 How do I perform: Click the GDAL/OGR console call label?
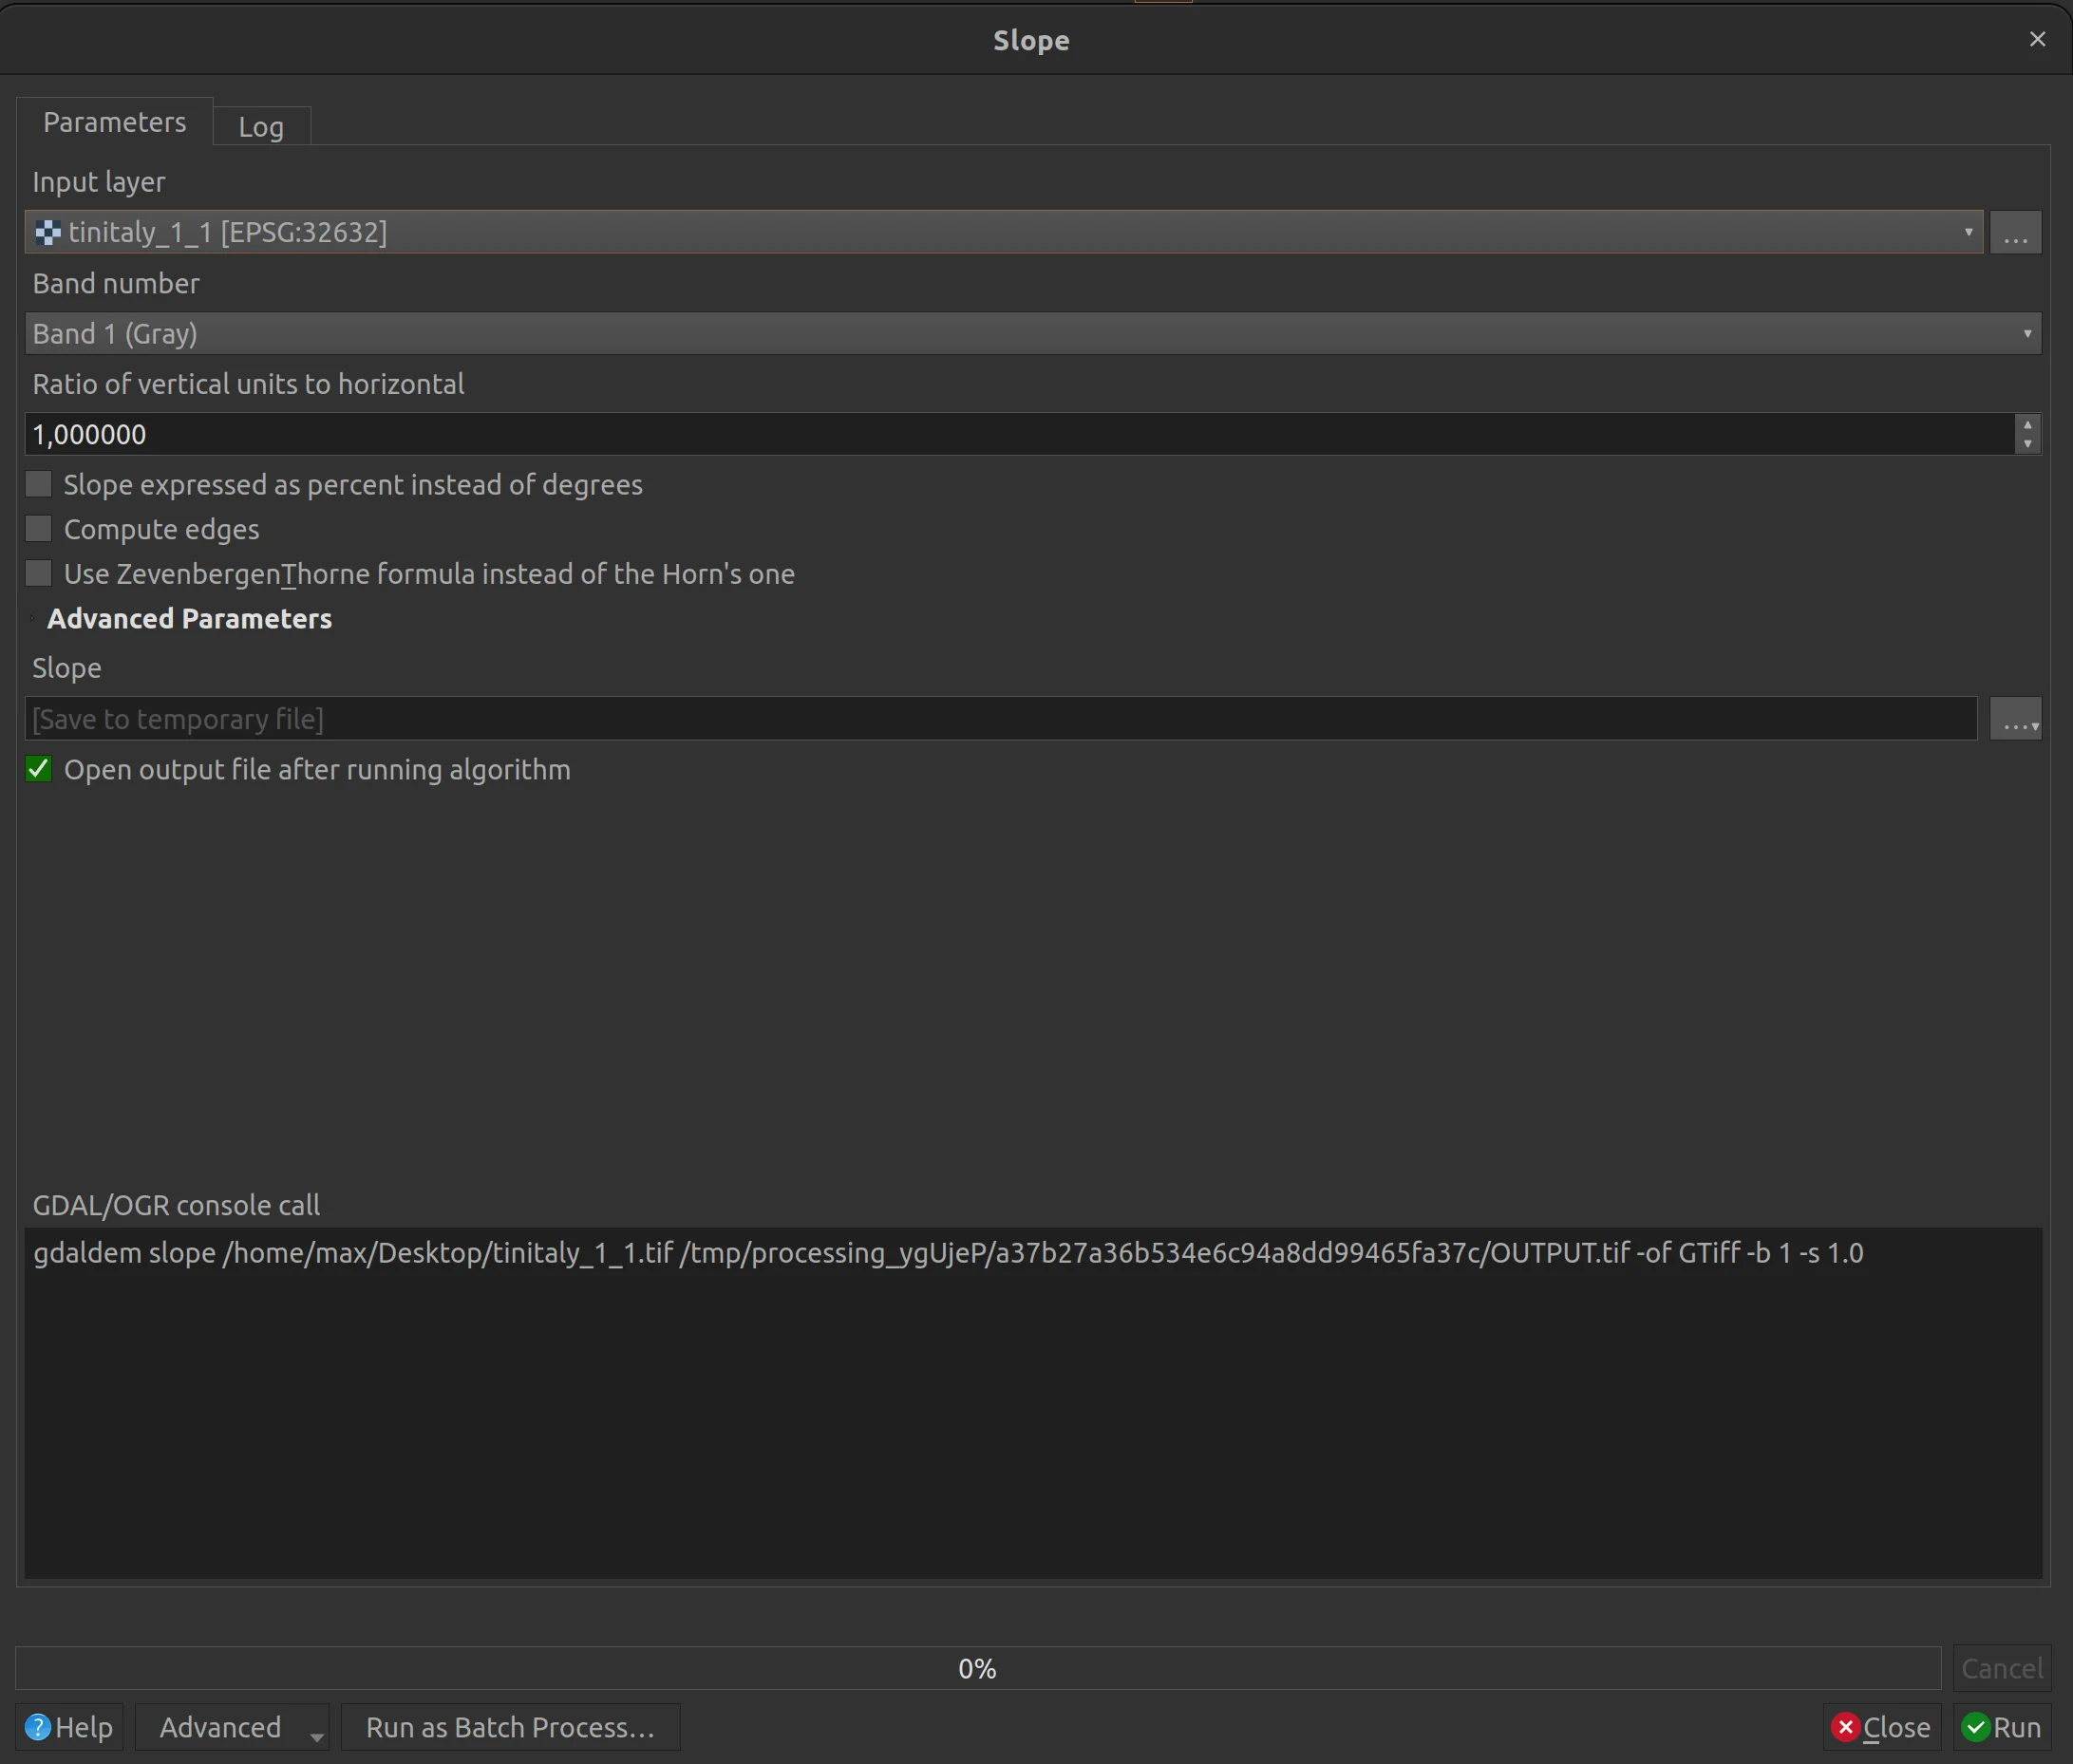176,1205
